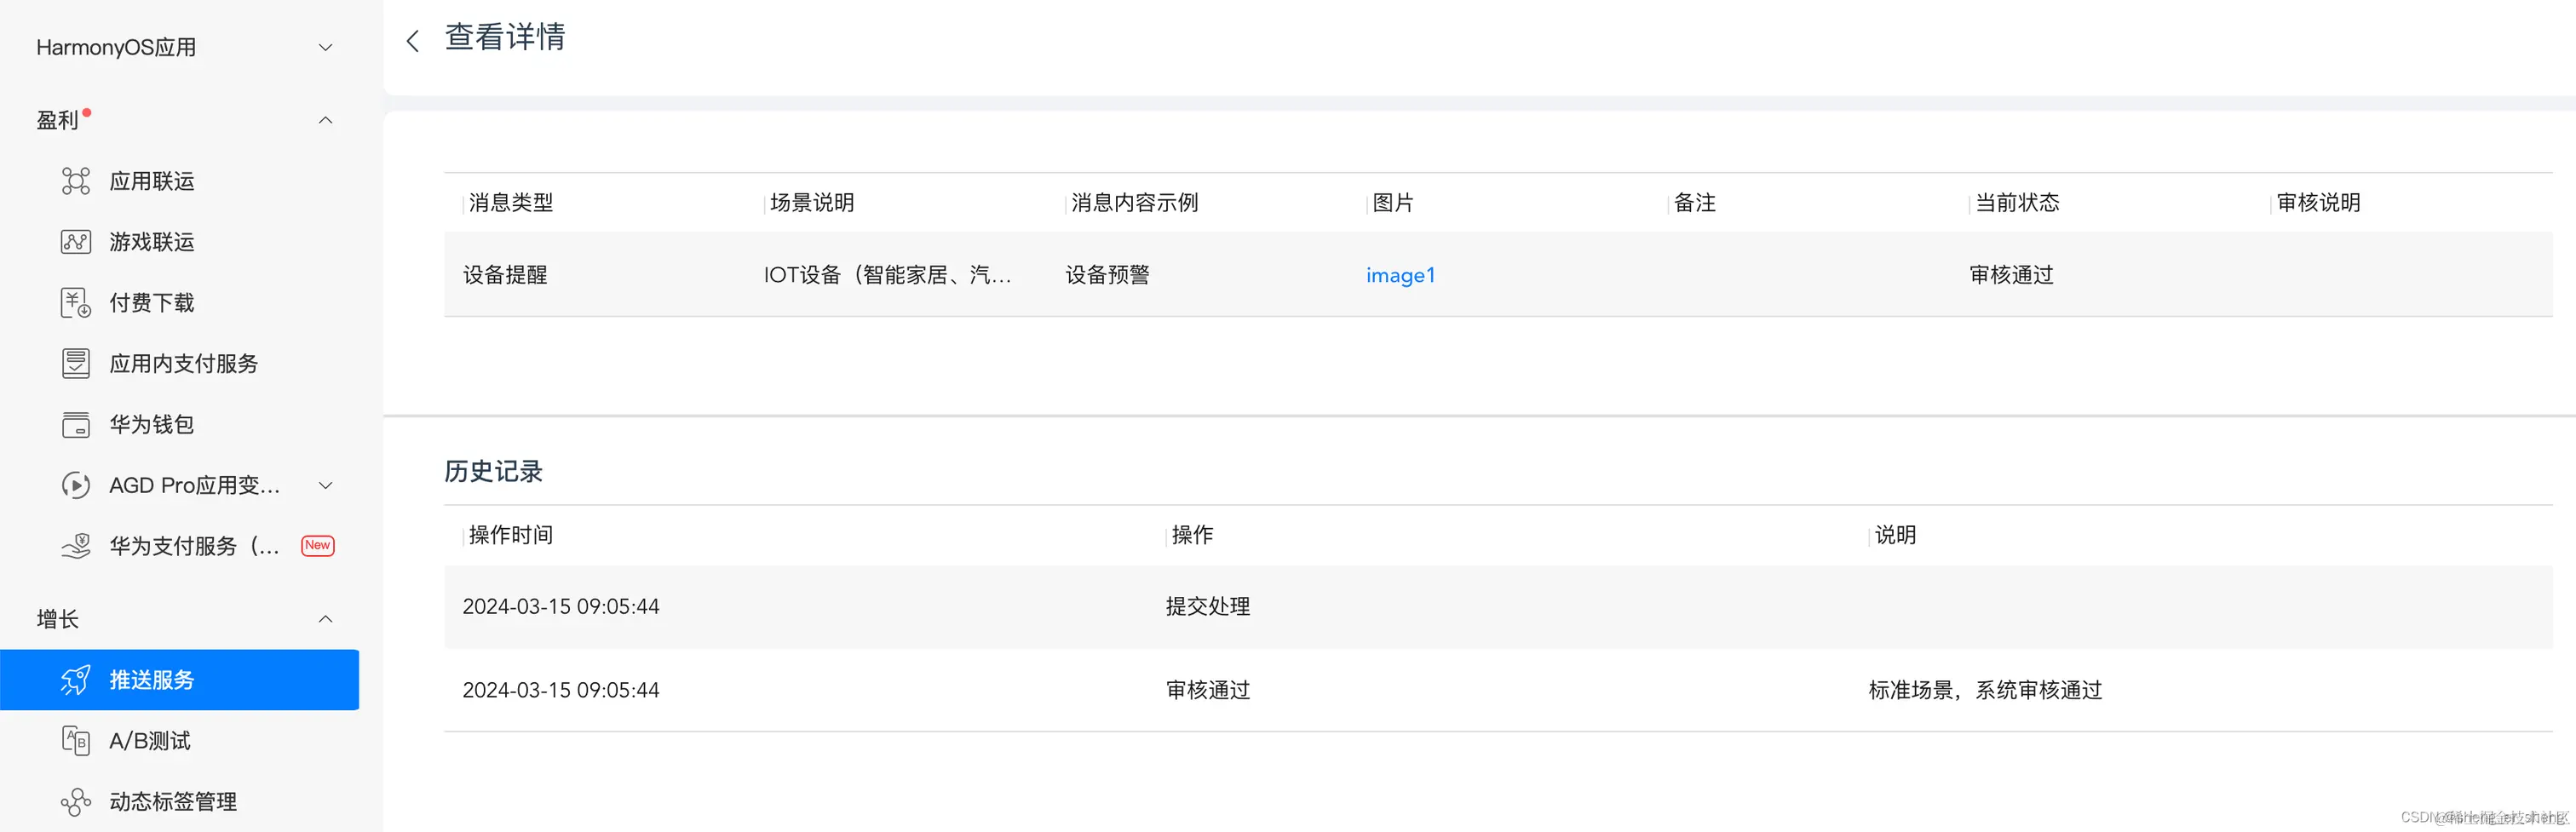Viewport: 2576px width, 832px height.
Task: Open 付费下载 menu item
Action: (x=152, y=304)
